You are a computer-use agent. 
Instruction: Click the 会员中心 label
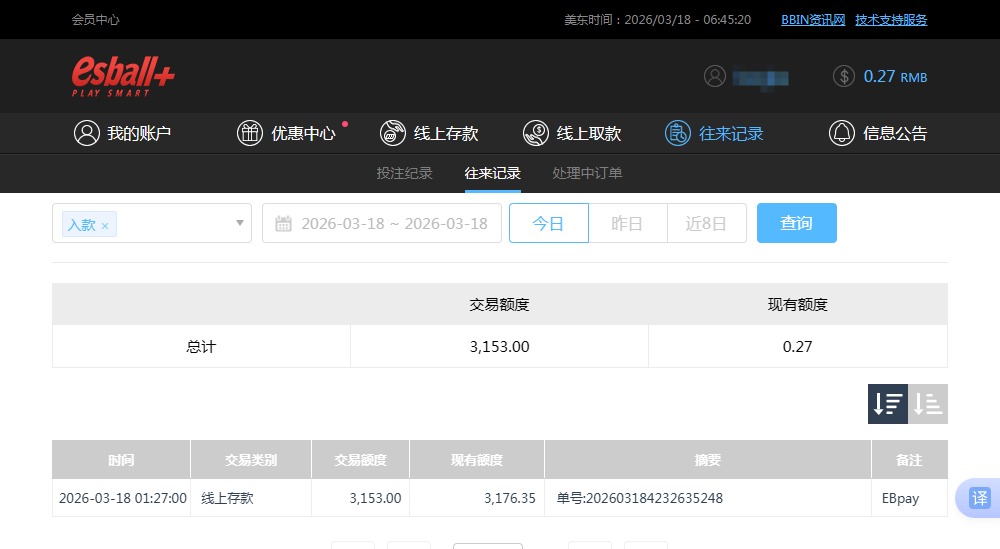coord(96,20)
